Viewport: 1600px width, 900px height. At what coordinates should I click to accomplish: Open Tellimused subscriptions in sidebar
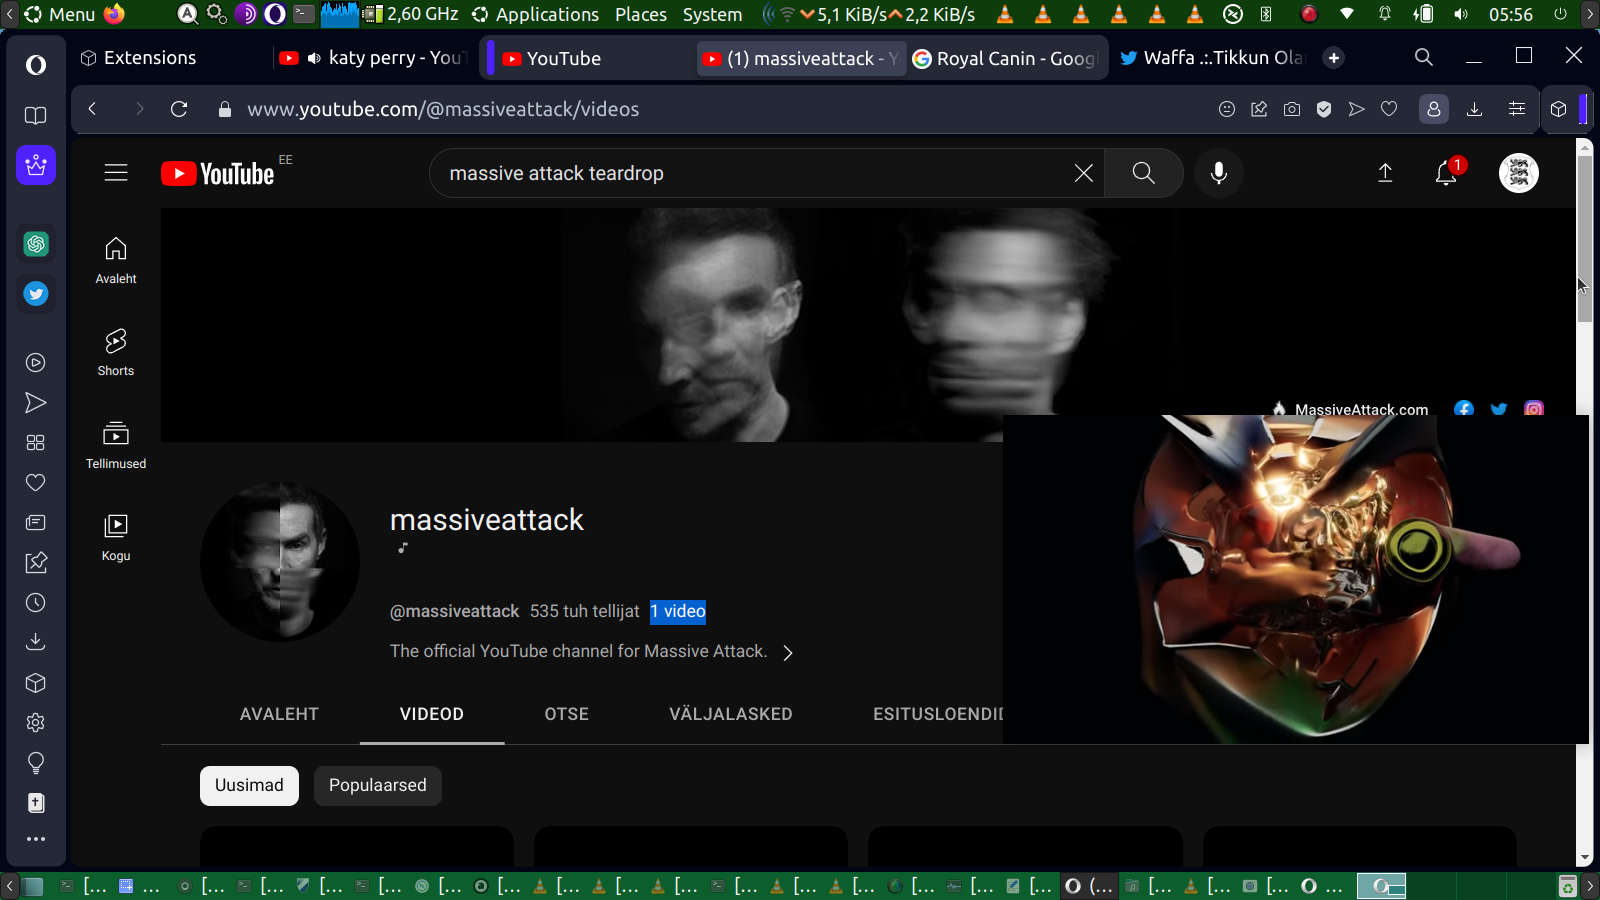point(116,445)
